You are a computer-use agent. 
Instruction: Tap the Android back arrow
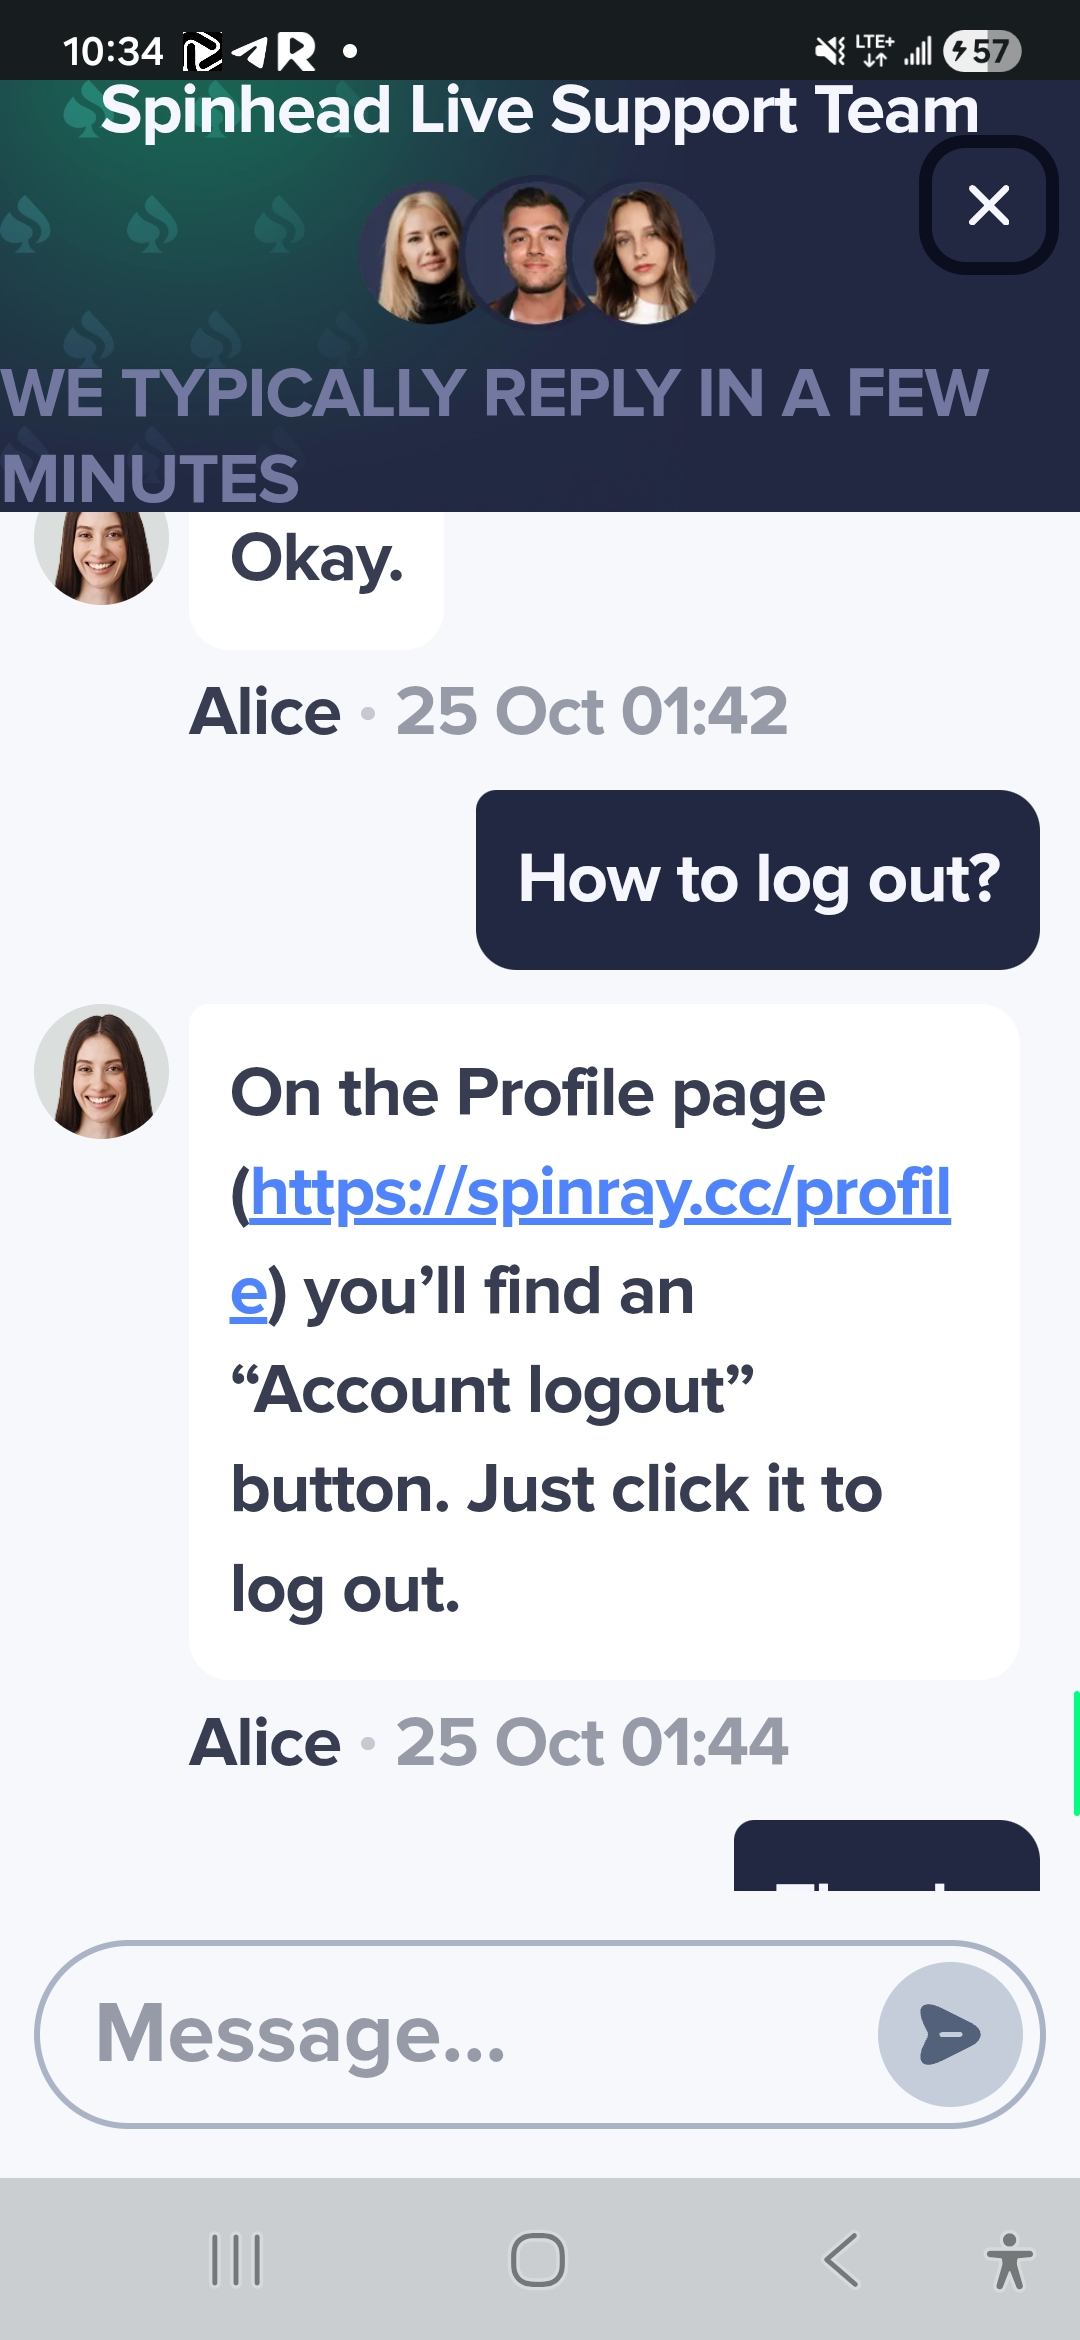841,2260
